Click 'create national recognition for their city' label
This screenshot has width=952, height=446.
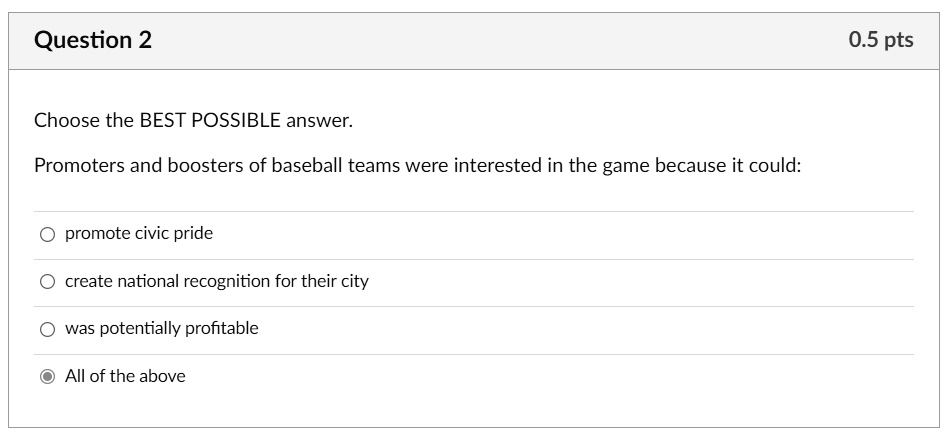(x=217, y=281)
